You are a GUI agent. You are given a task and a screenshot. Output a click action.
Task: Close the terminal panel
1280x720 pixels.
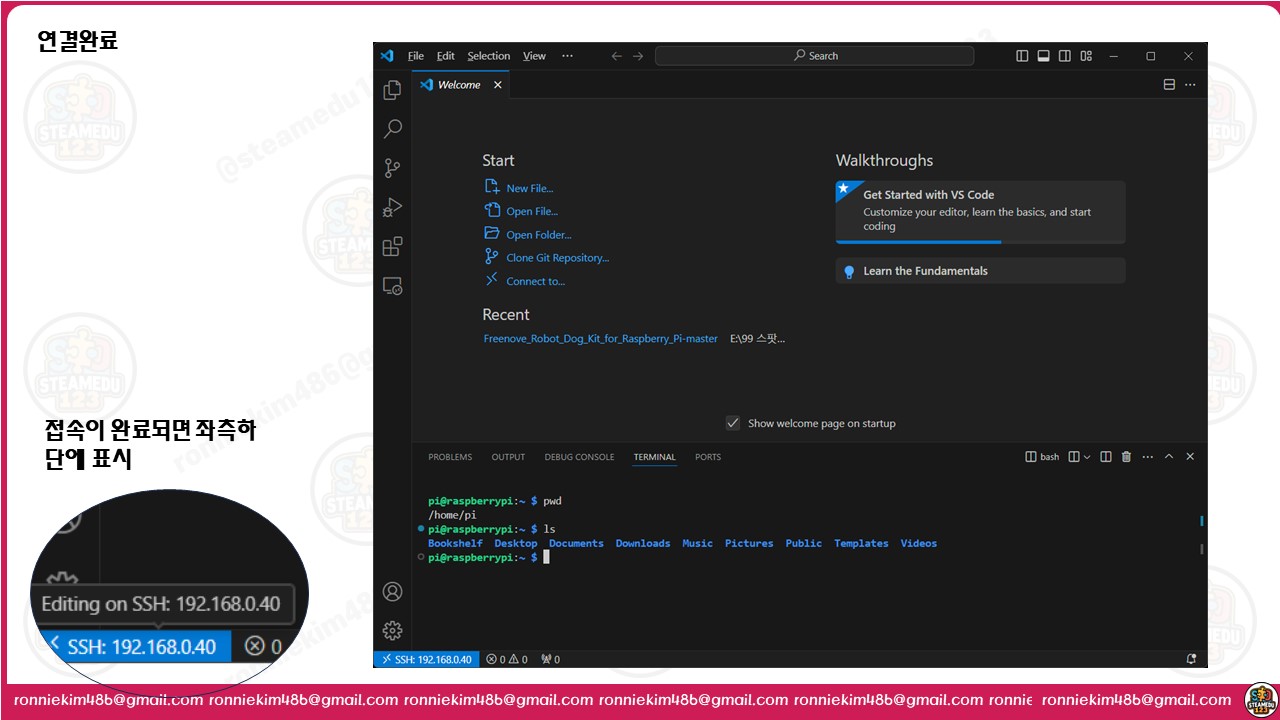coord(1190,457)
